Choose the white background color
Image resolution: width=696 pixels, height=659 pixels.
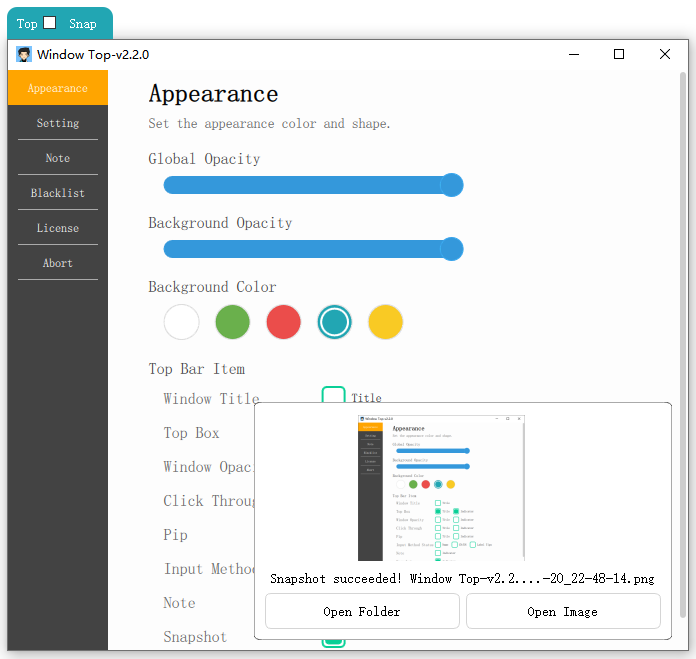pyautogui.click(x=182, y=322)
